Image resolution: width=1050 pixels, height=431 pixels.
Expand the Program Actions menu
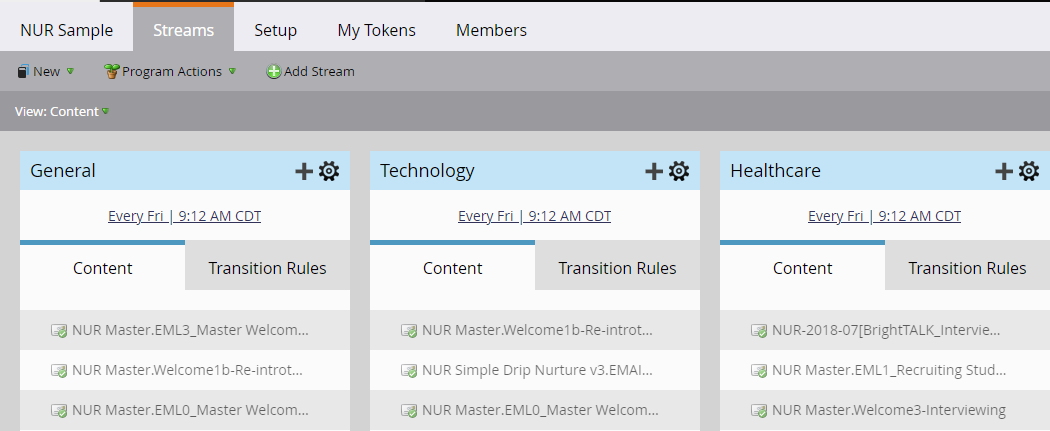click(170, 72)
